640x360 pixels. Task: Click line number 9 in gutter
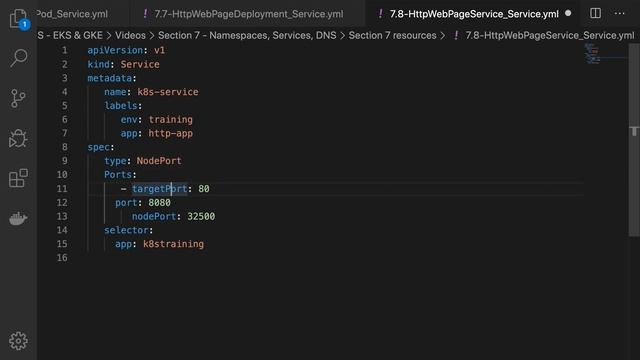tap(64, 161)
